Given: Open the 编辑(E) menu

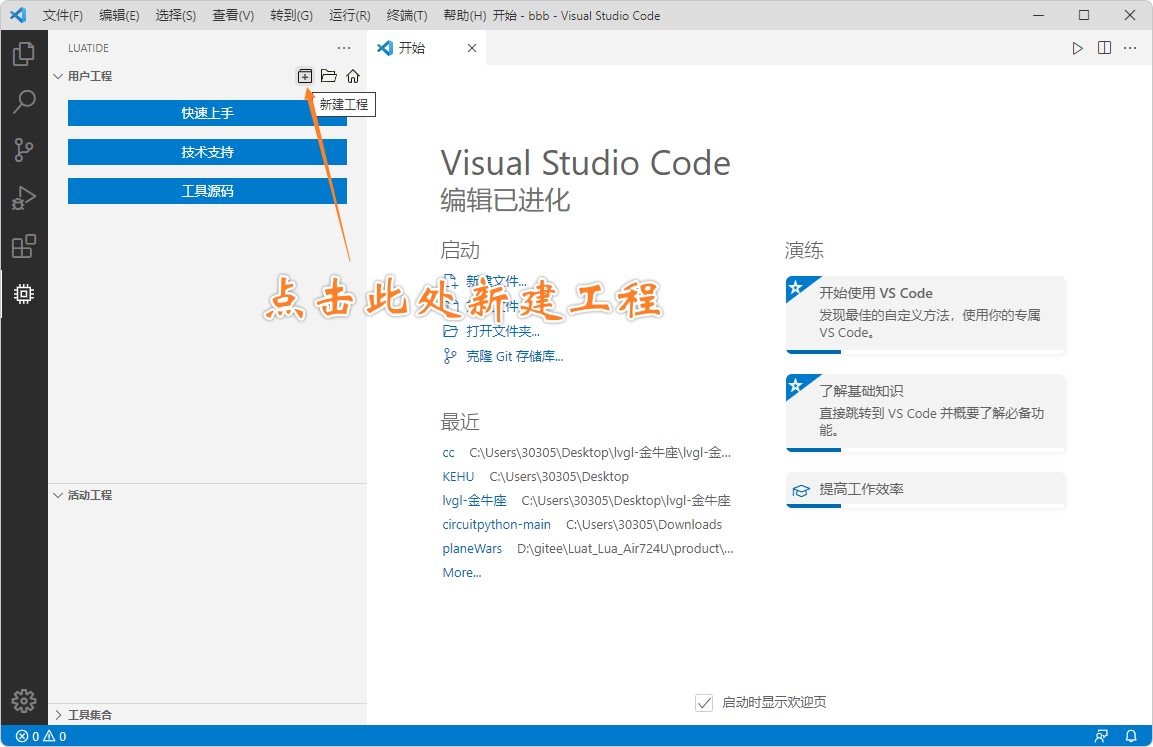Looking at the screenshot, I should pyautogui.click(x=119, y=15).
